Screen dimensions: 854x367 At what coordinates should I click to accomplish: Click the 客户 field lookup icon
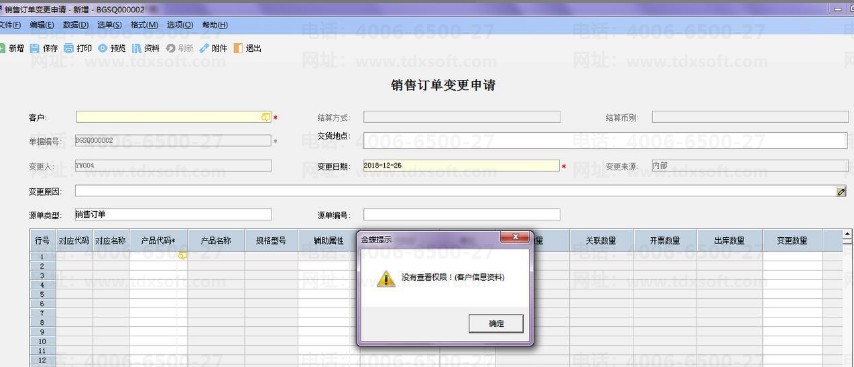click(266, 117)
